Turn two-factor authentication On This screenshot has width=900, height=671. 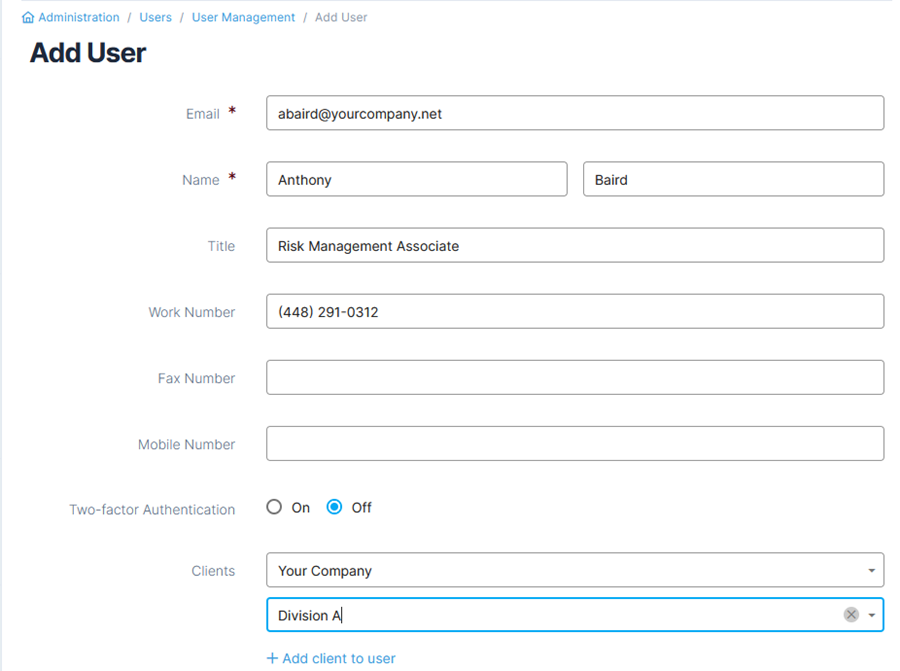(x=274, y=507)
